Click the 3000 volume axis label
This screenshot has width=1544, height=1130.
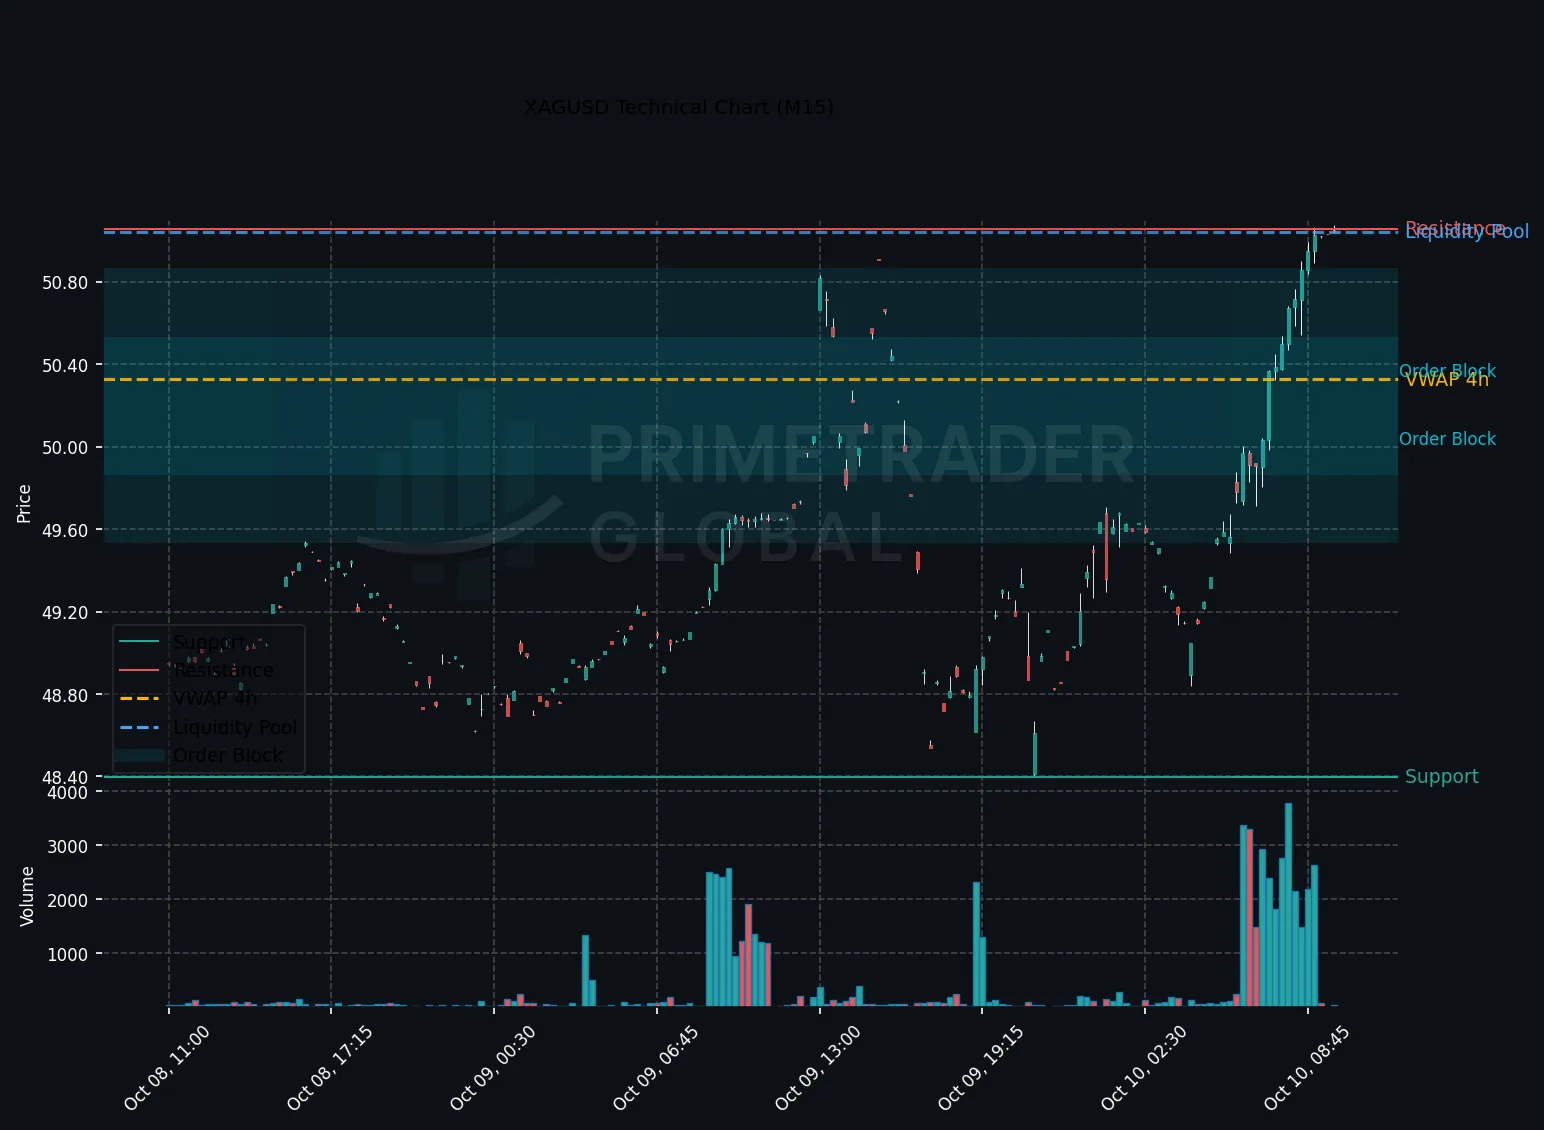coord(69,847)
